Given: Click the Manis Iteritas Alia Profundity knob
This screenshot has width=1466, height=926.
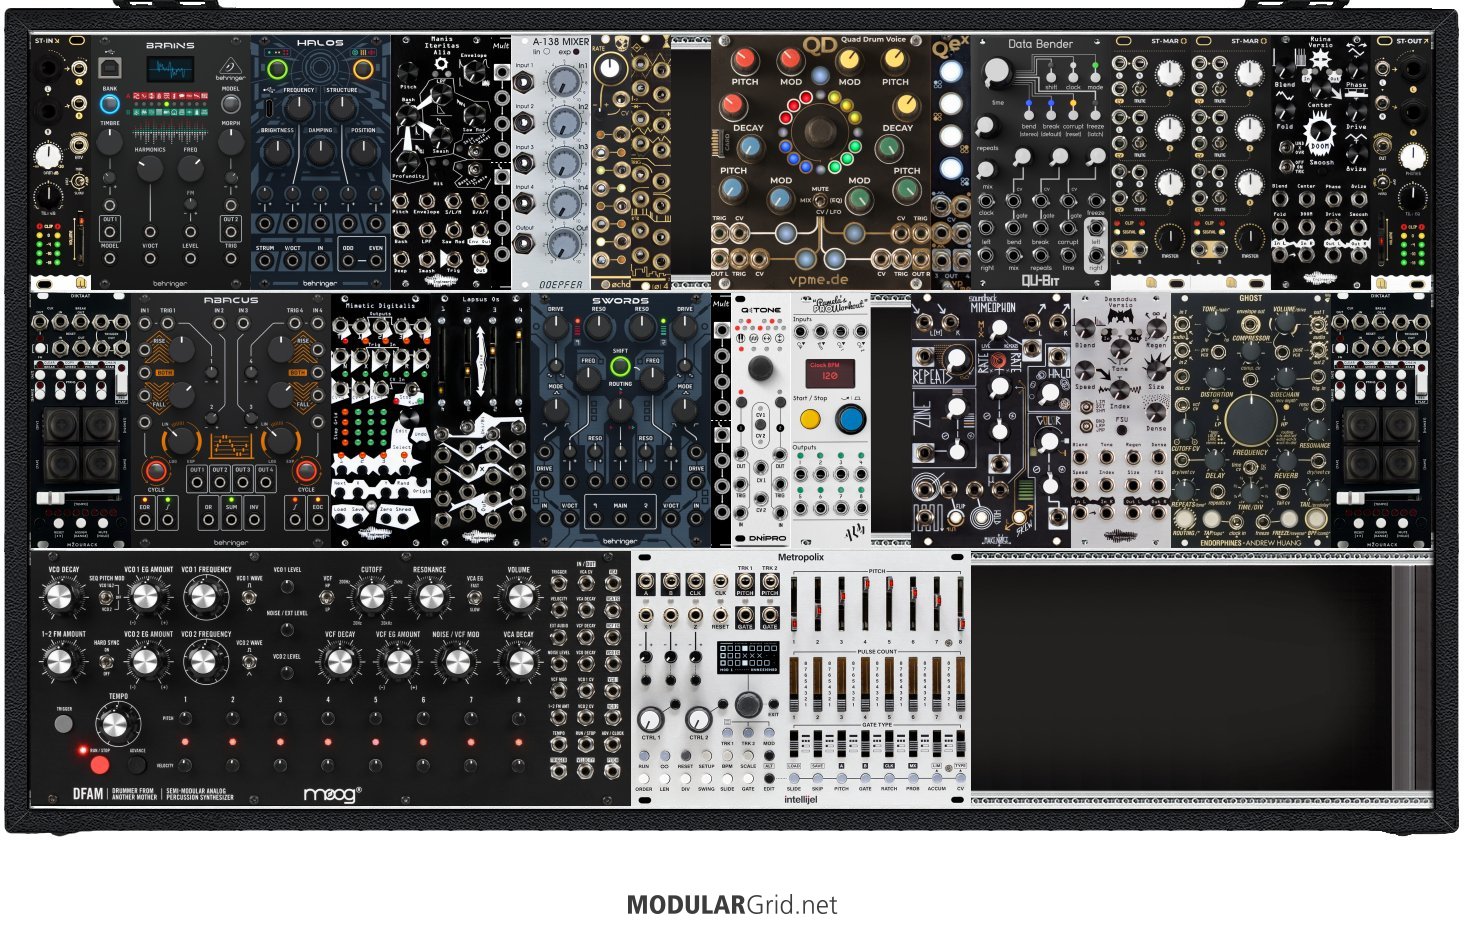Looking at the screenshot, I should (x=408, y=163).
